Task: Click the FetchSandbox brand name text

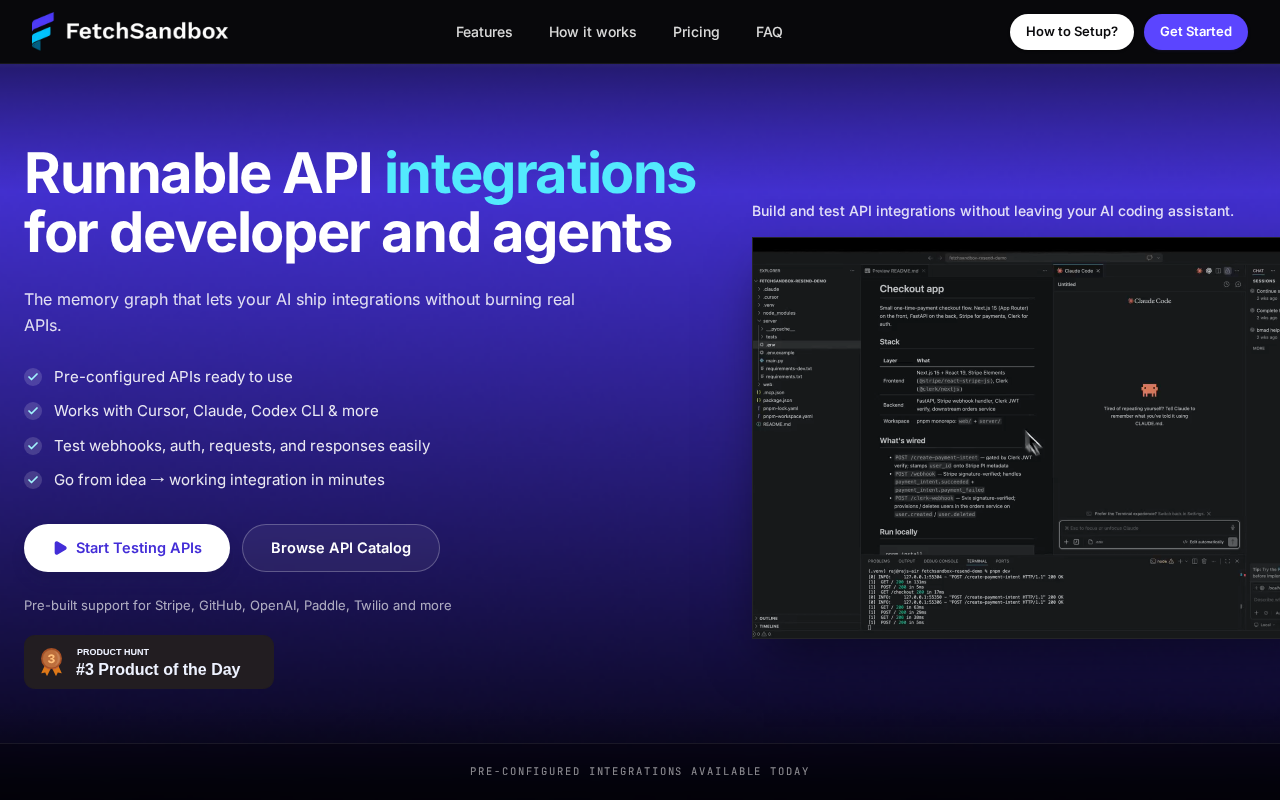Action: point(147,31)
